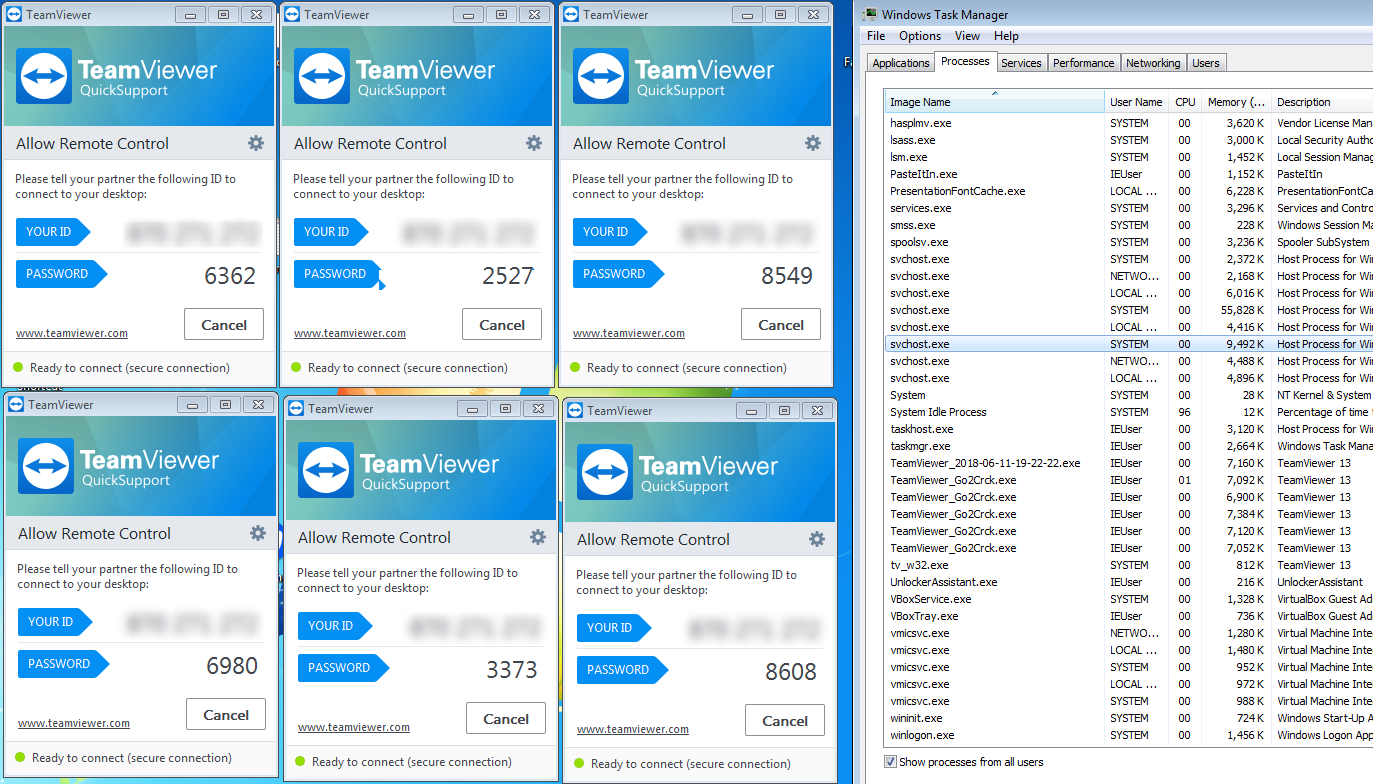Screen dimensions: 1373x784
Task: Cancel the TeamViewer window showing password 8549
Action: [x=781, y=324]
